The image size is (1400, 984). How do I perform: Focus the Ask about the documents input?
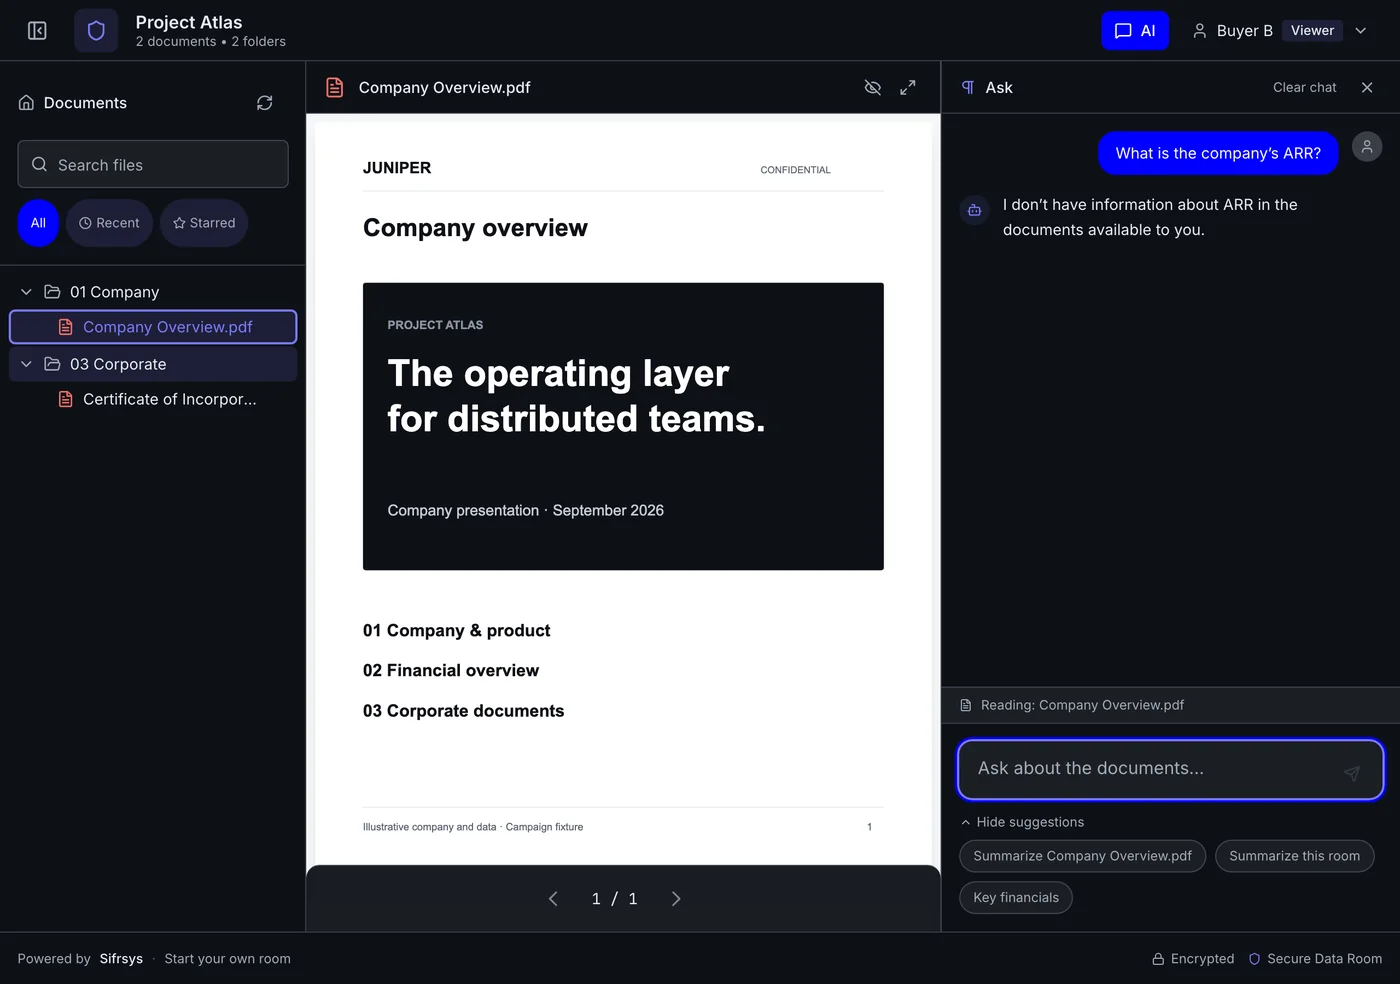point(1171,770)
